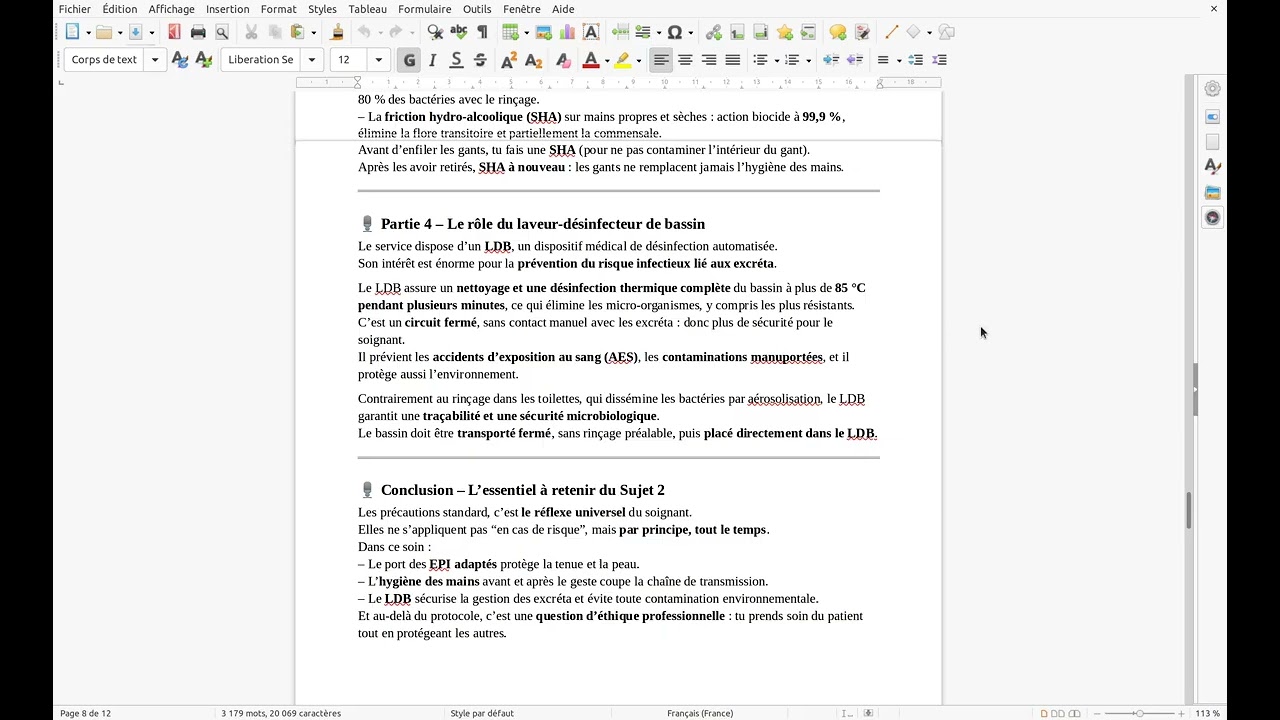Image resolution: width=1280 pixels, height=720 pixels.
Task: Insert an image
Action: 544,32
